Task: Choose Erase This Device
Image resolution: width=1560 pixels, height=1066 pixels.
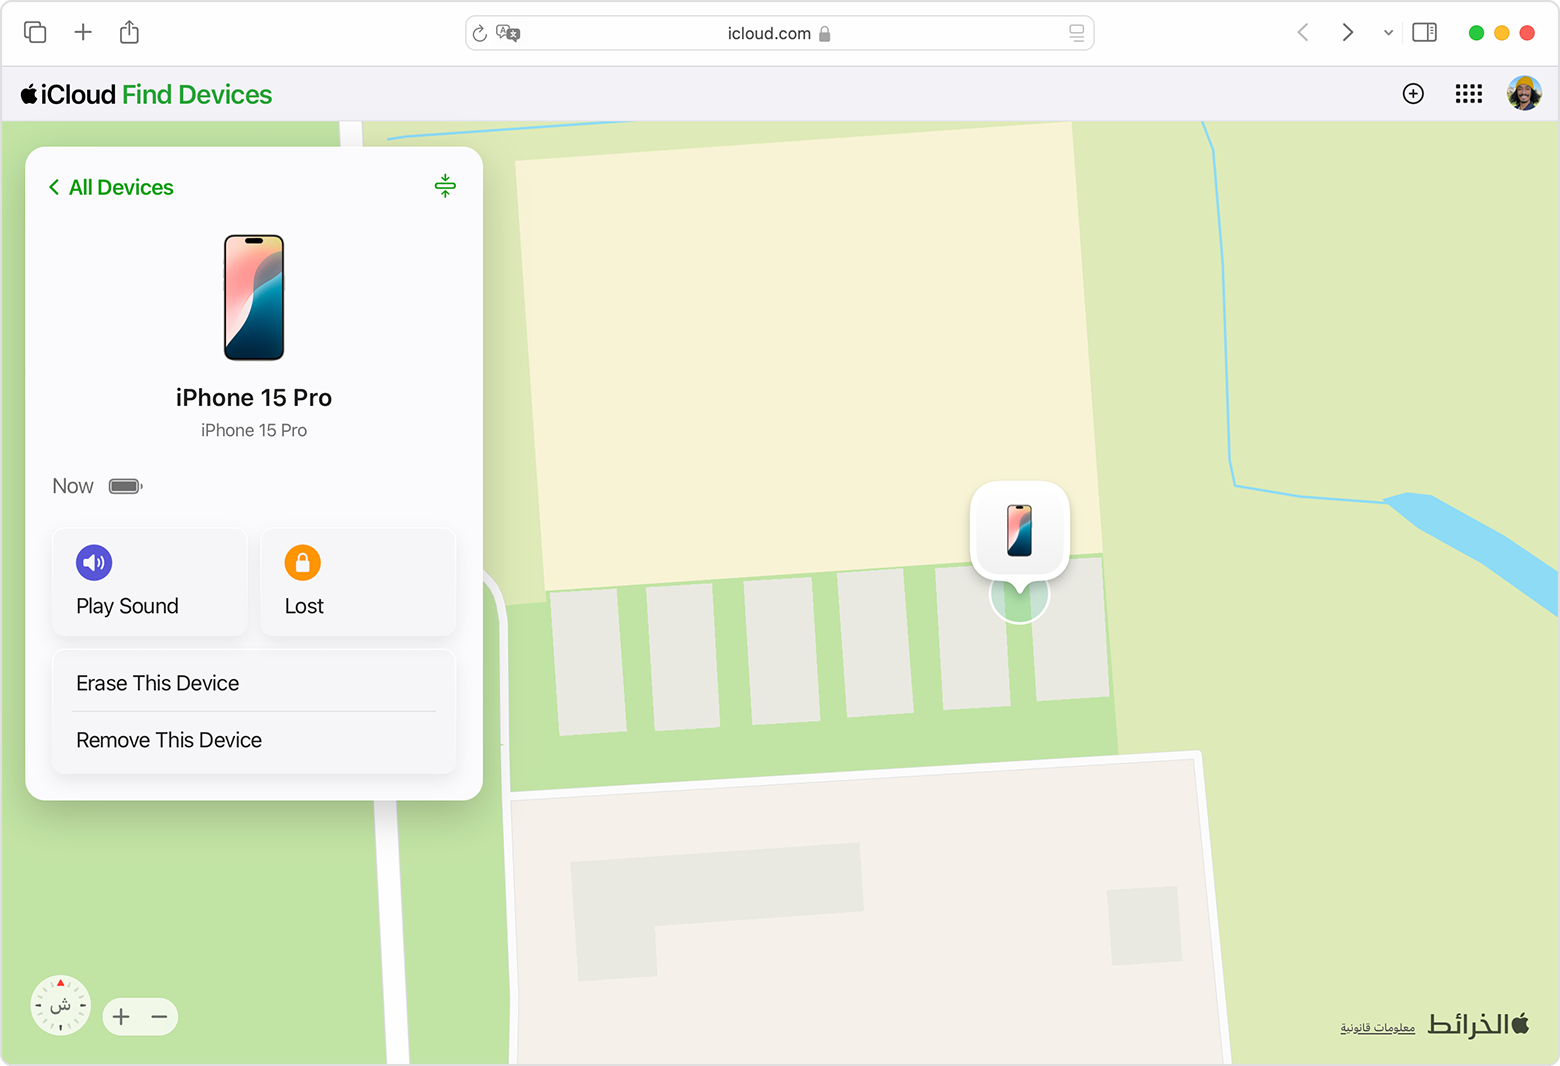Action: tap(254, 683)
